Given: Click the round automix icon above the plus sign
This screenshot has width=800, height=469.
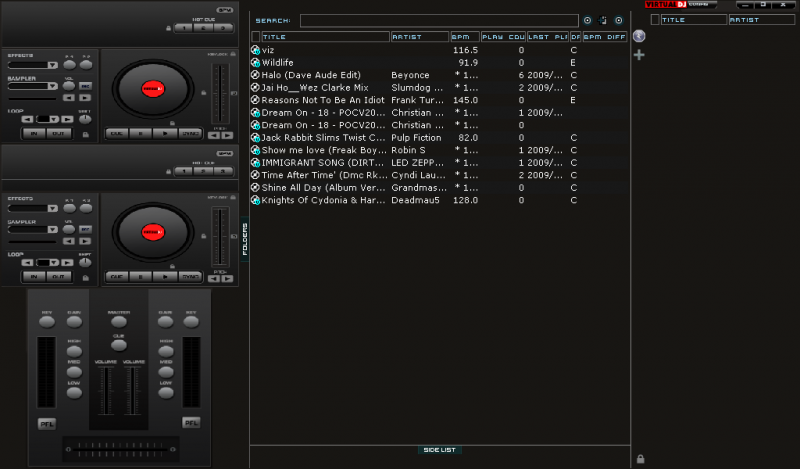Looking at the screenshot, I should pos(639,36).
